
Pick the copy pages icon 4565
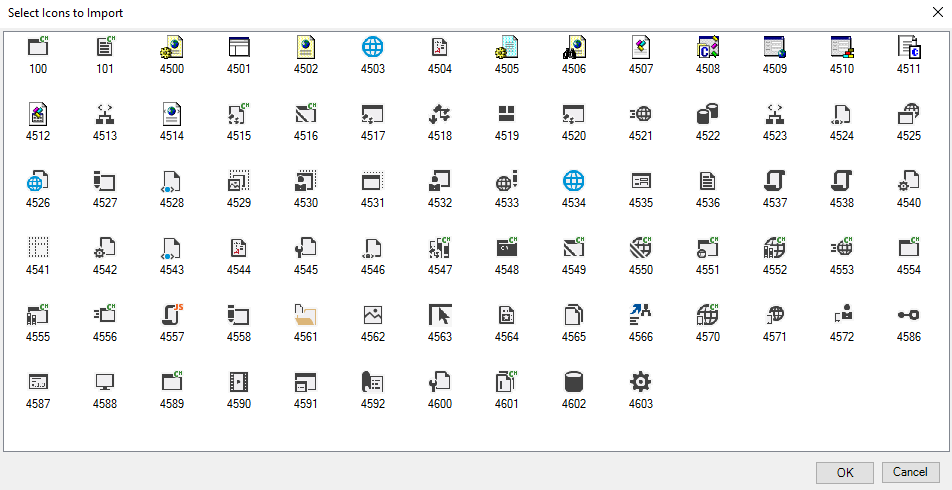click(574, 314)
